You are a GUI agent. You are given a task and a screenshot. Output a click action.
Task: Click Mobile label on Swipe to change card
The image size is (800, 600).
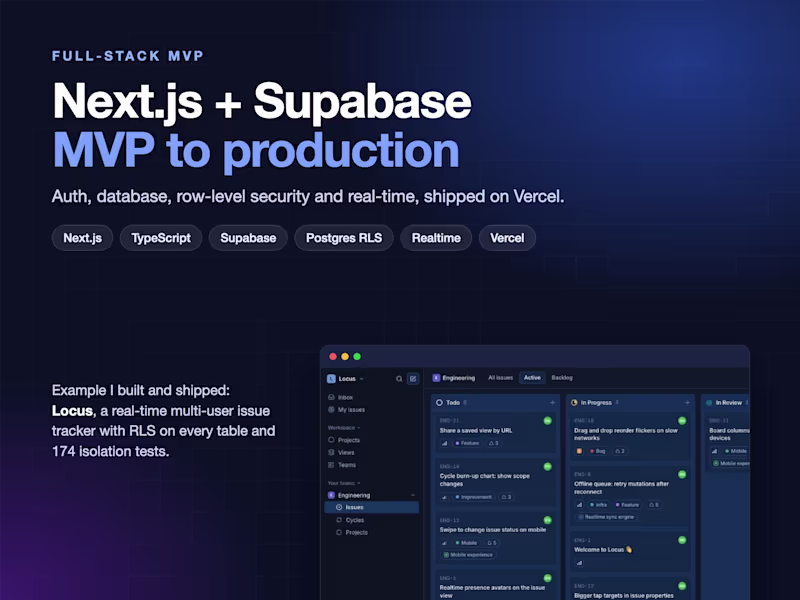[466, 543]
